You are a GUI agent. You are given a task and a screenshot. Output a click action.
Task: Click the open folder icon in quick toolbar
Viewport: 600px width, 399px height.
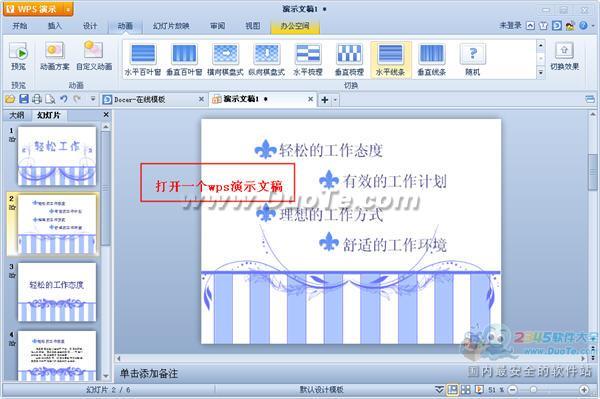[x=10, y=99]
